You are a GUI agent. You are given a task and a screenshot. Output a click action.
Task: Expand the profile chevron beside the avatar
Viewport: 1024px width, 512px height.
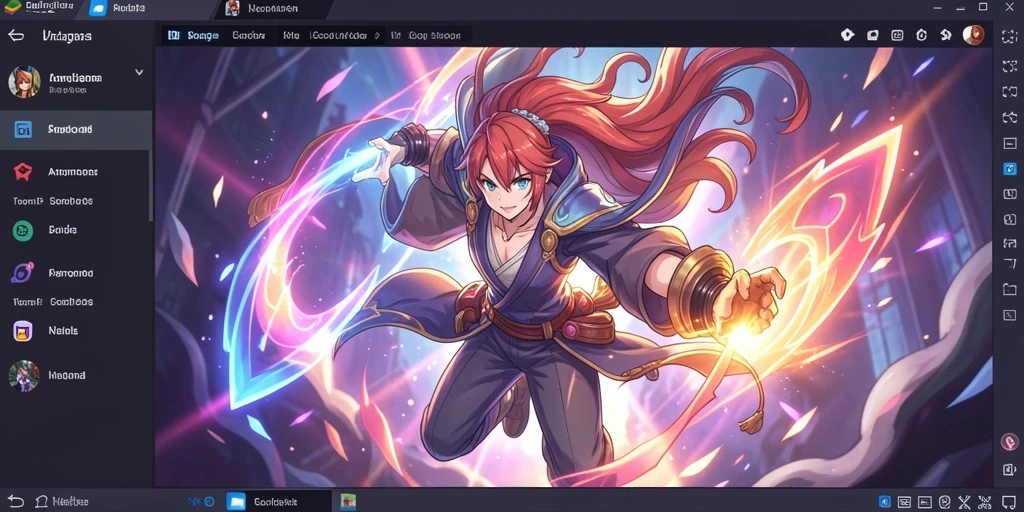(x=139, y=72)
